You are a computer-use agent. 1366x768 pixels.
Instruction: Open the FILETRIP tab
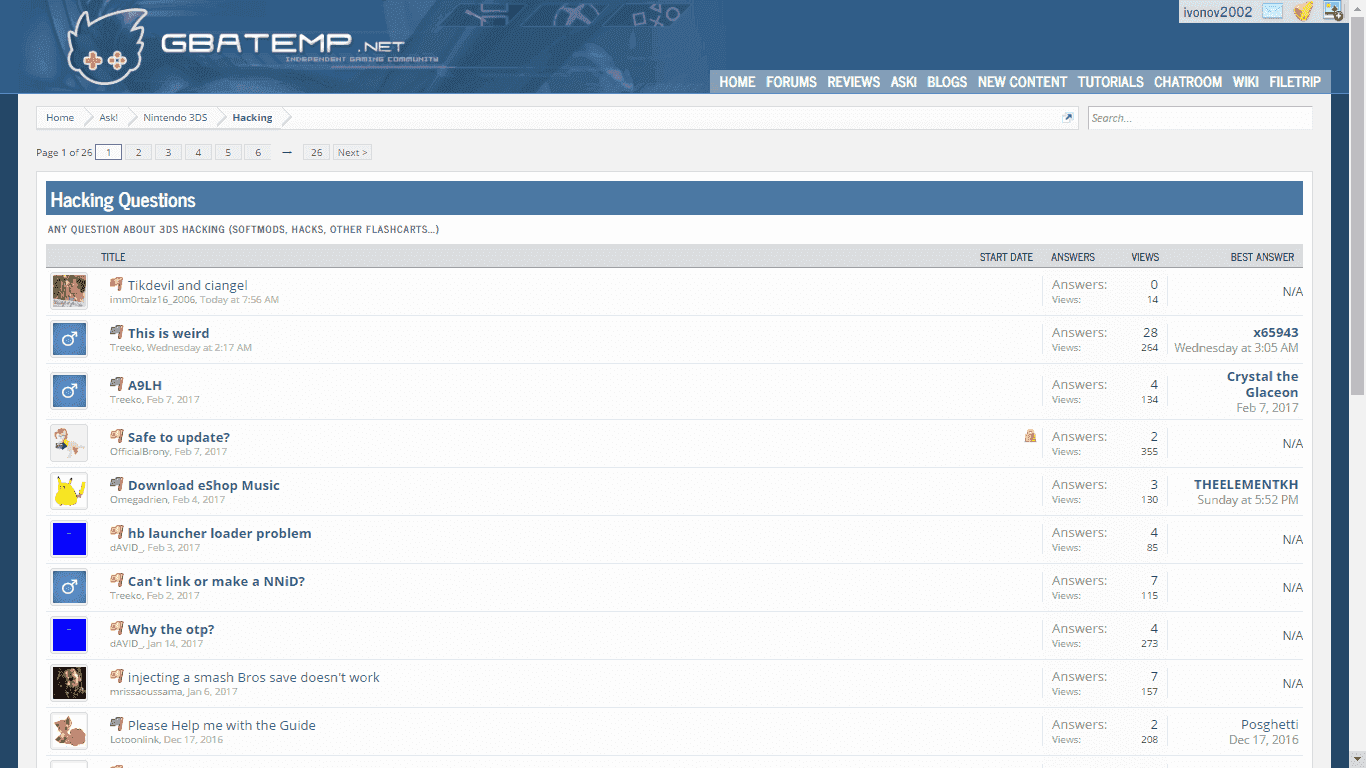click(1295, 82)
